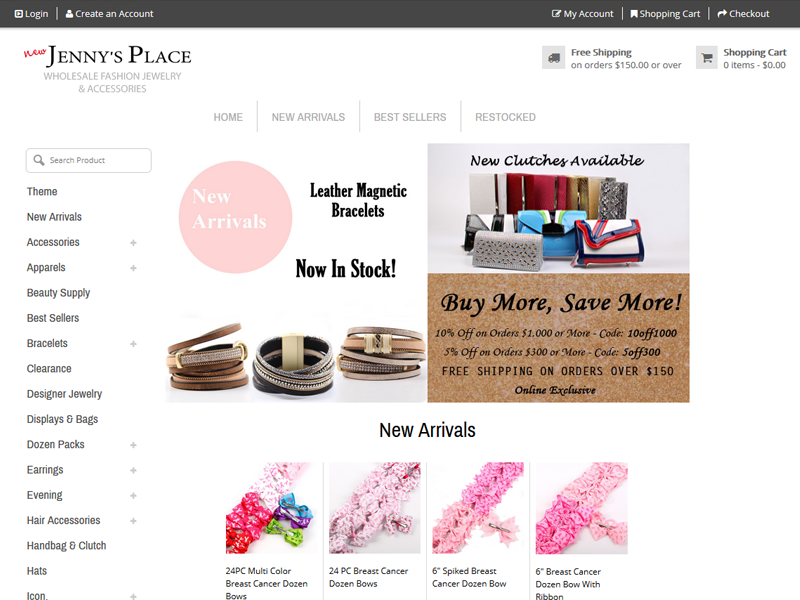This screenshot has height=600, width=800.
Task: Expand the Earrings category
Action: (133, 470)
